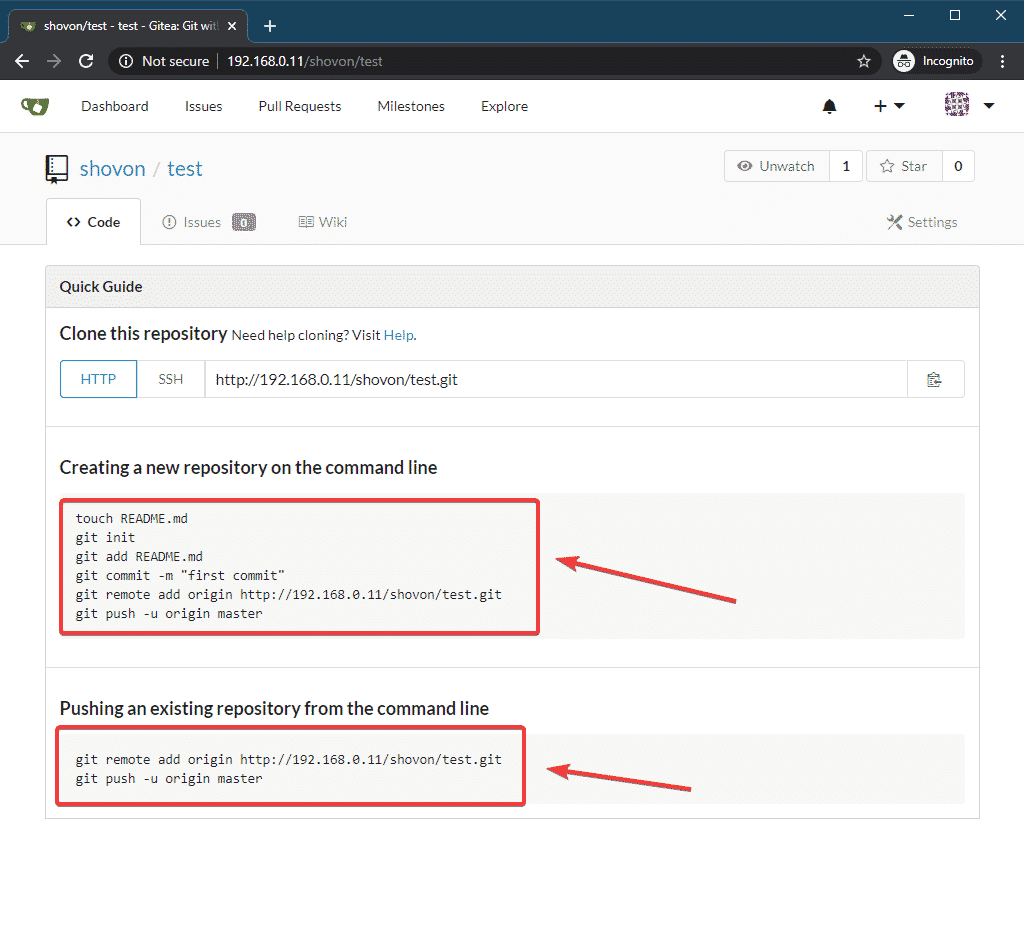The width and height of the screenshot is (1024, 928).
Task: Follow the Help link for cloning
Action: 398,335
